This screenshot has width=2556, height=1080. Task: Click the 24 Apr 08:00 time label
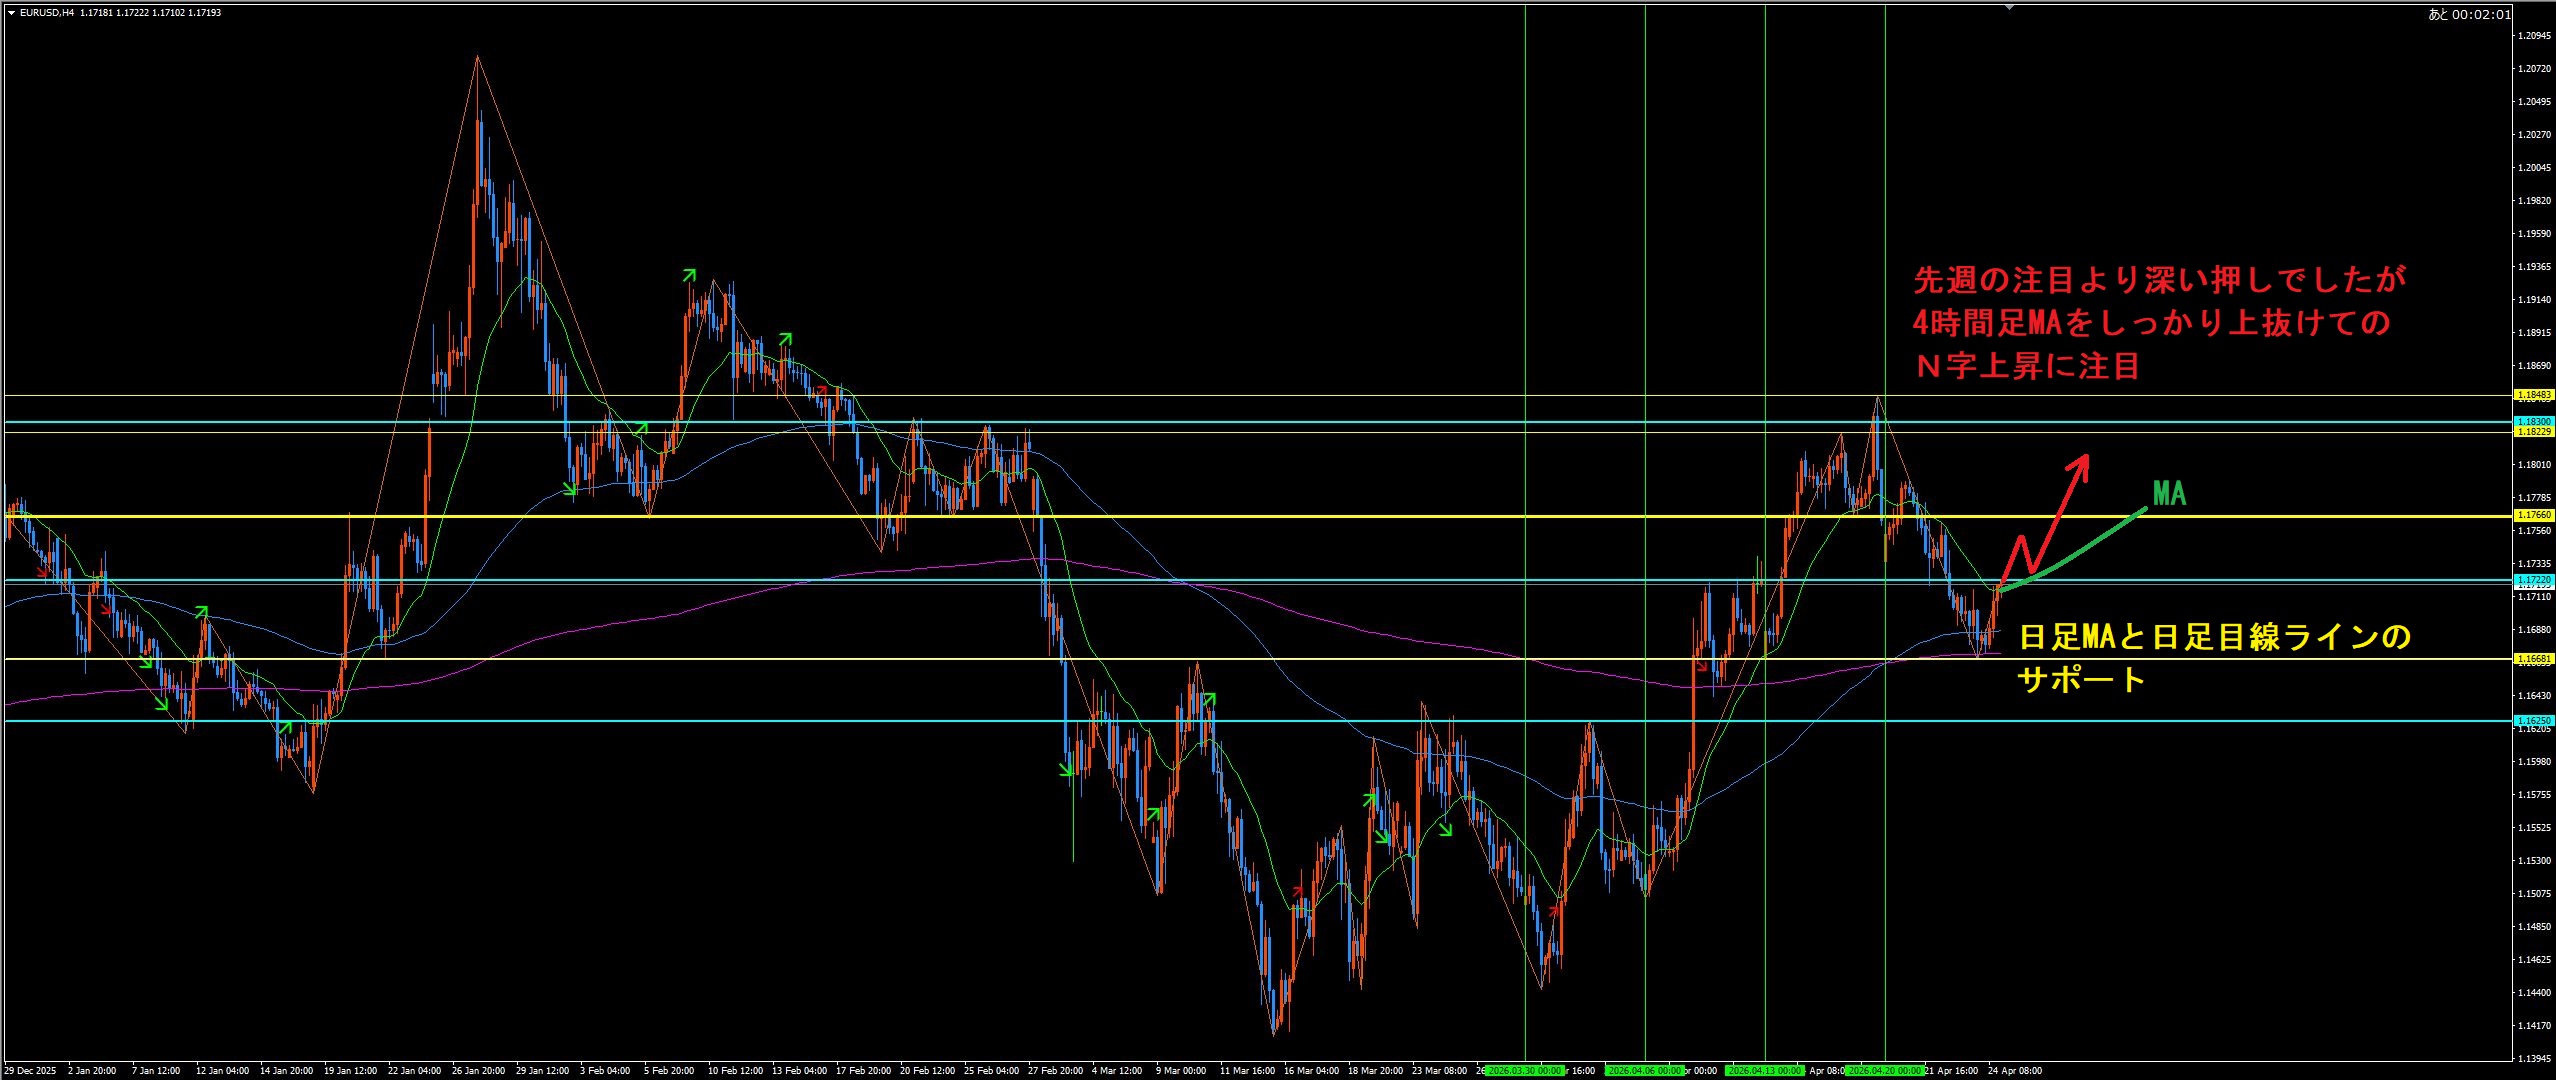point(2015,1070)
